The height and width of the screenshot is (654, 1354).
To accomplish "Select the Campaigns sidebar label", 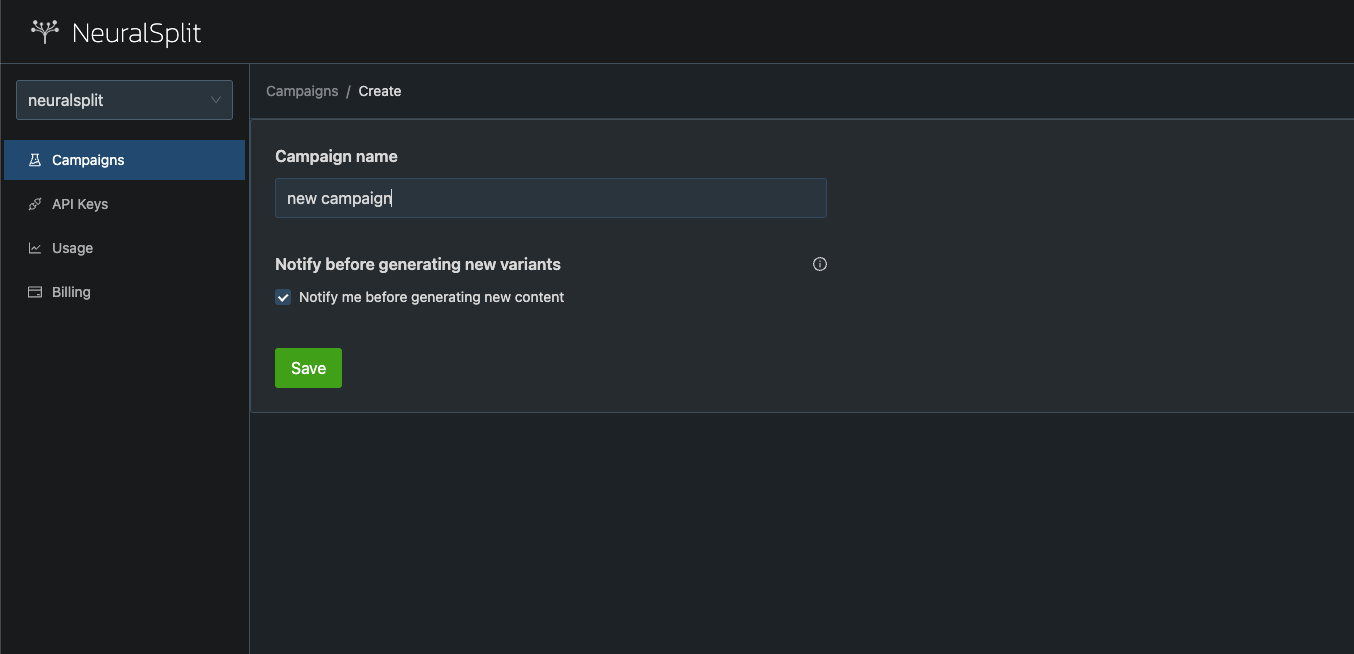I will pos(88,160).
